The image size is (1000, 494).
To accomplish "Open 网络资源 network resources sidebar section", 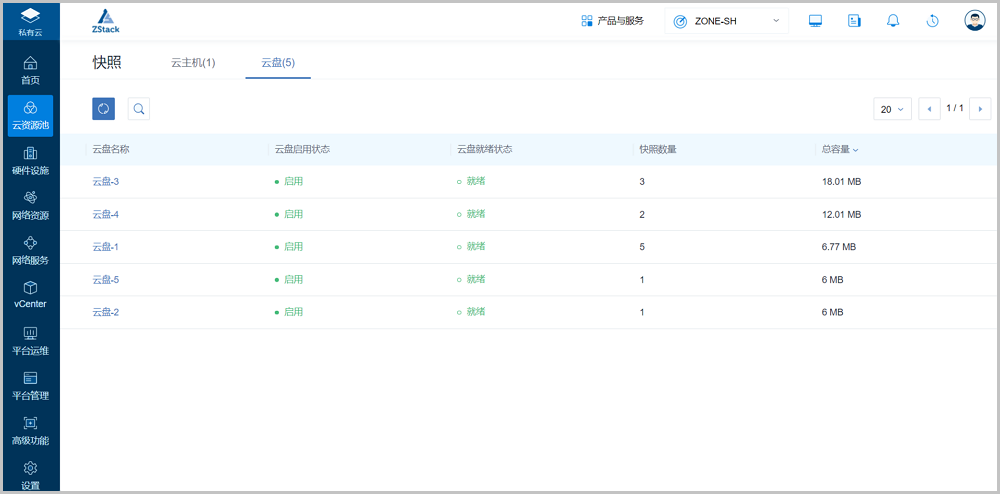I will 30,206.
